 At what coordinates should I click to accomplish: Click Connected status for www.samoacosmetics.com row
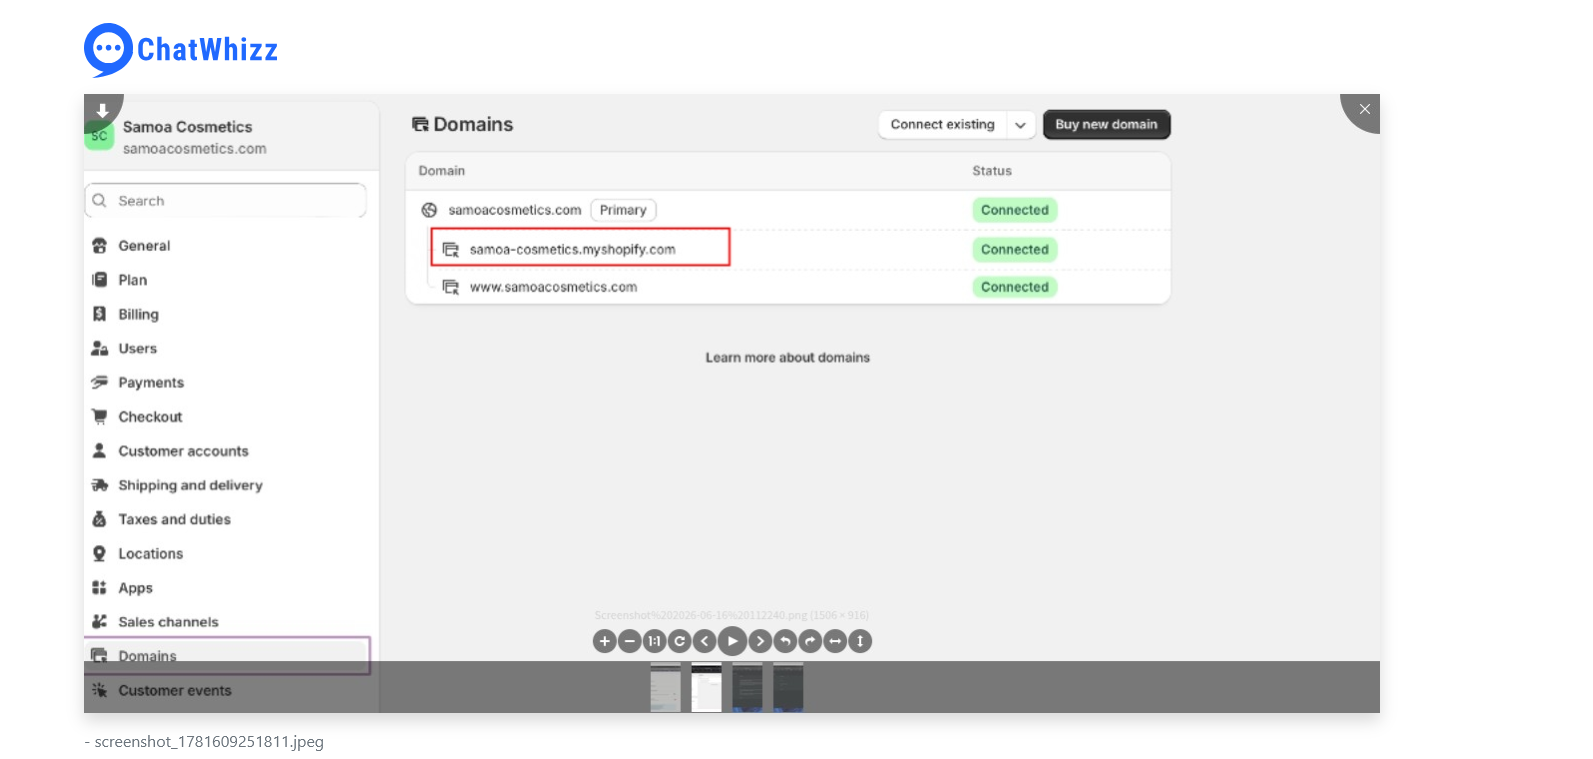click(x=1015, y=287)
